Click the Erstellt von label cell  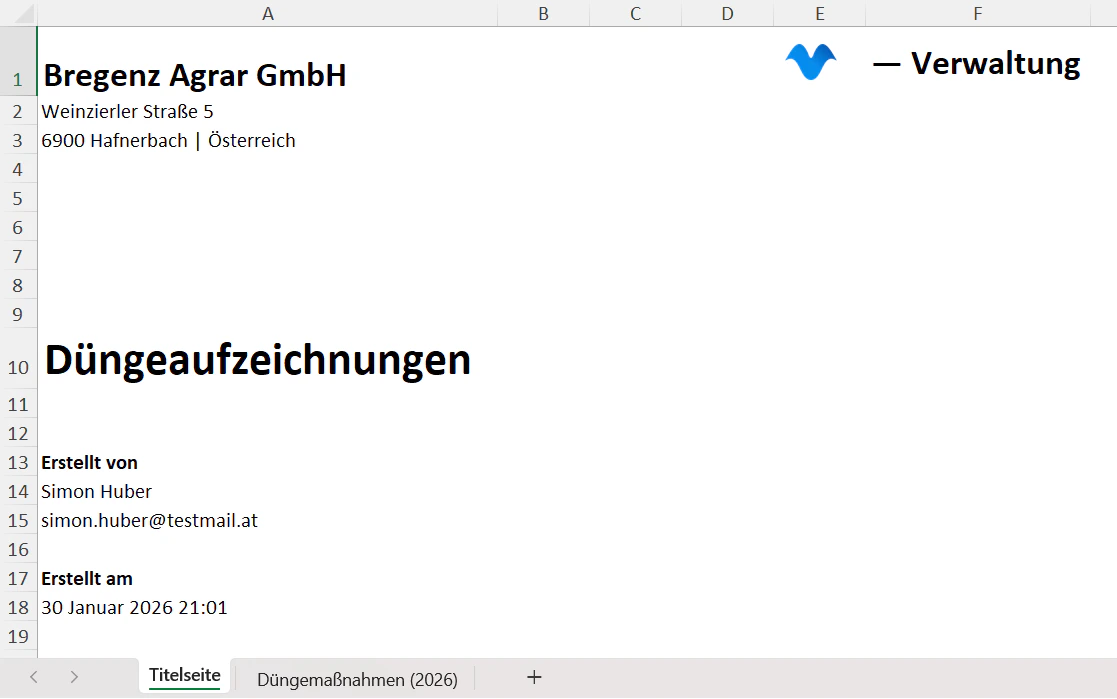click(x=89, y=462)
